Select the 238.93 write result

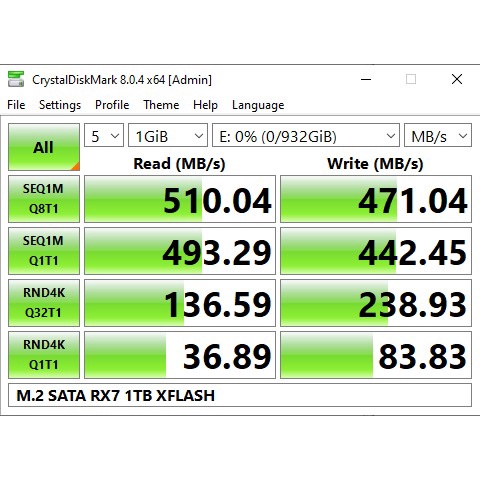[x=376, y=303]
